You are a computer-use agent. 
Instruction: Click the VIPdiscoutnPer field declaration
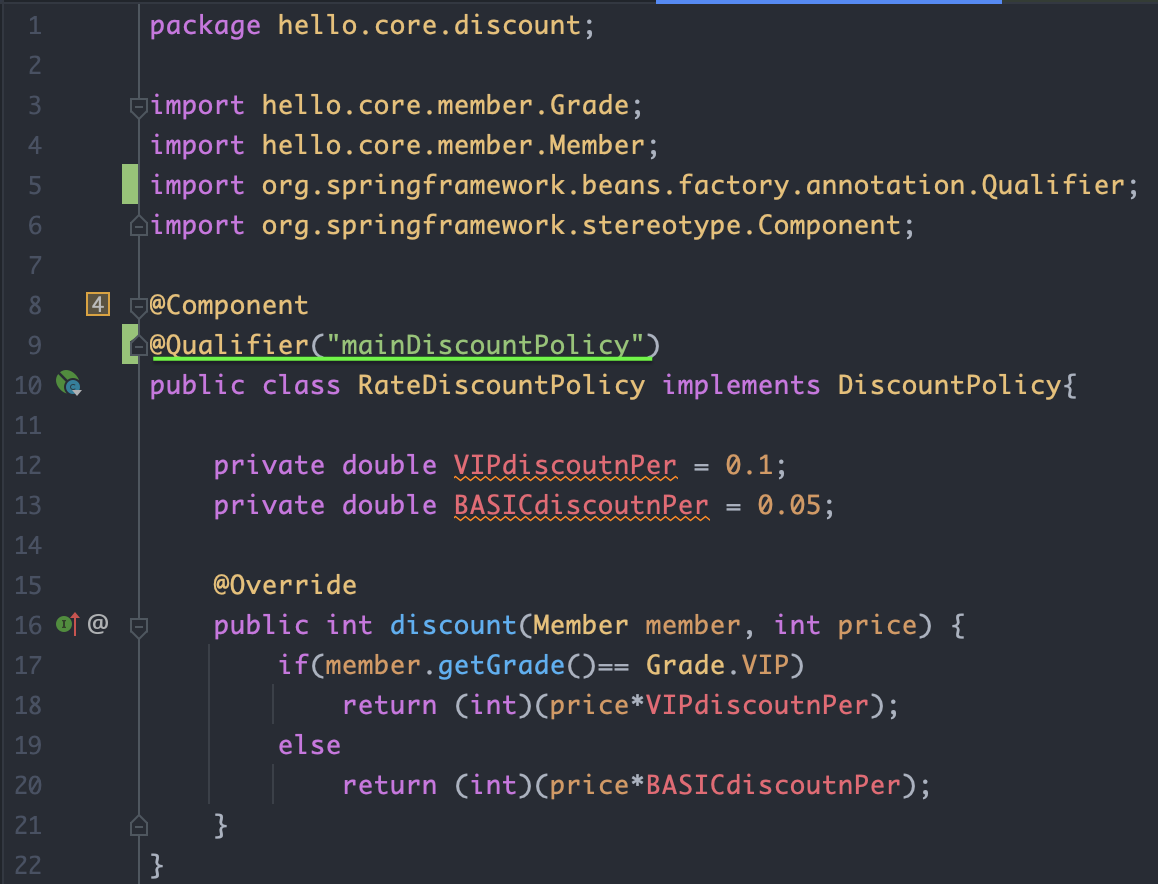coord(565,465)
